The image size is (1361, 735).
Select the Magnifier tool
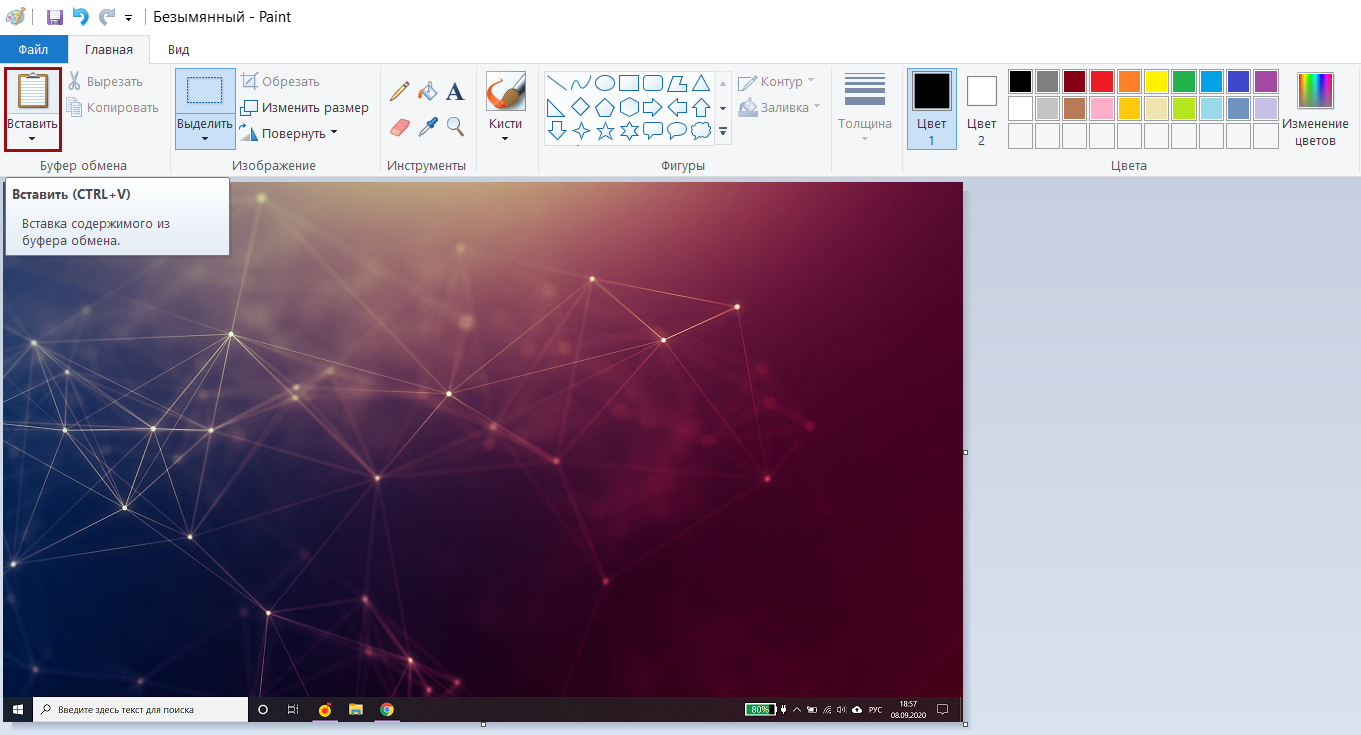point(455,126)
